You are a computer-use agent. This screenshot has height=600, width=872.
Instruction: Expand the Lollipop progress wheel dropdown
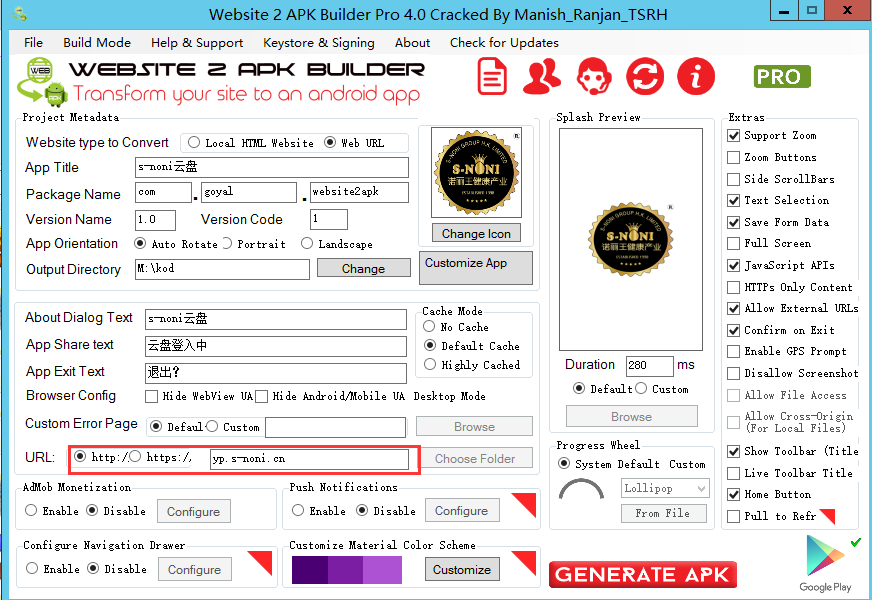pyautogui.click(x=665, y=488)
